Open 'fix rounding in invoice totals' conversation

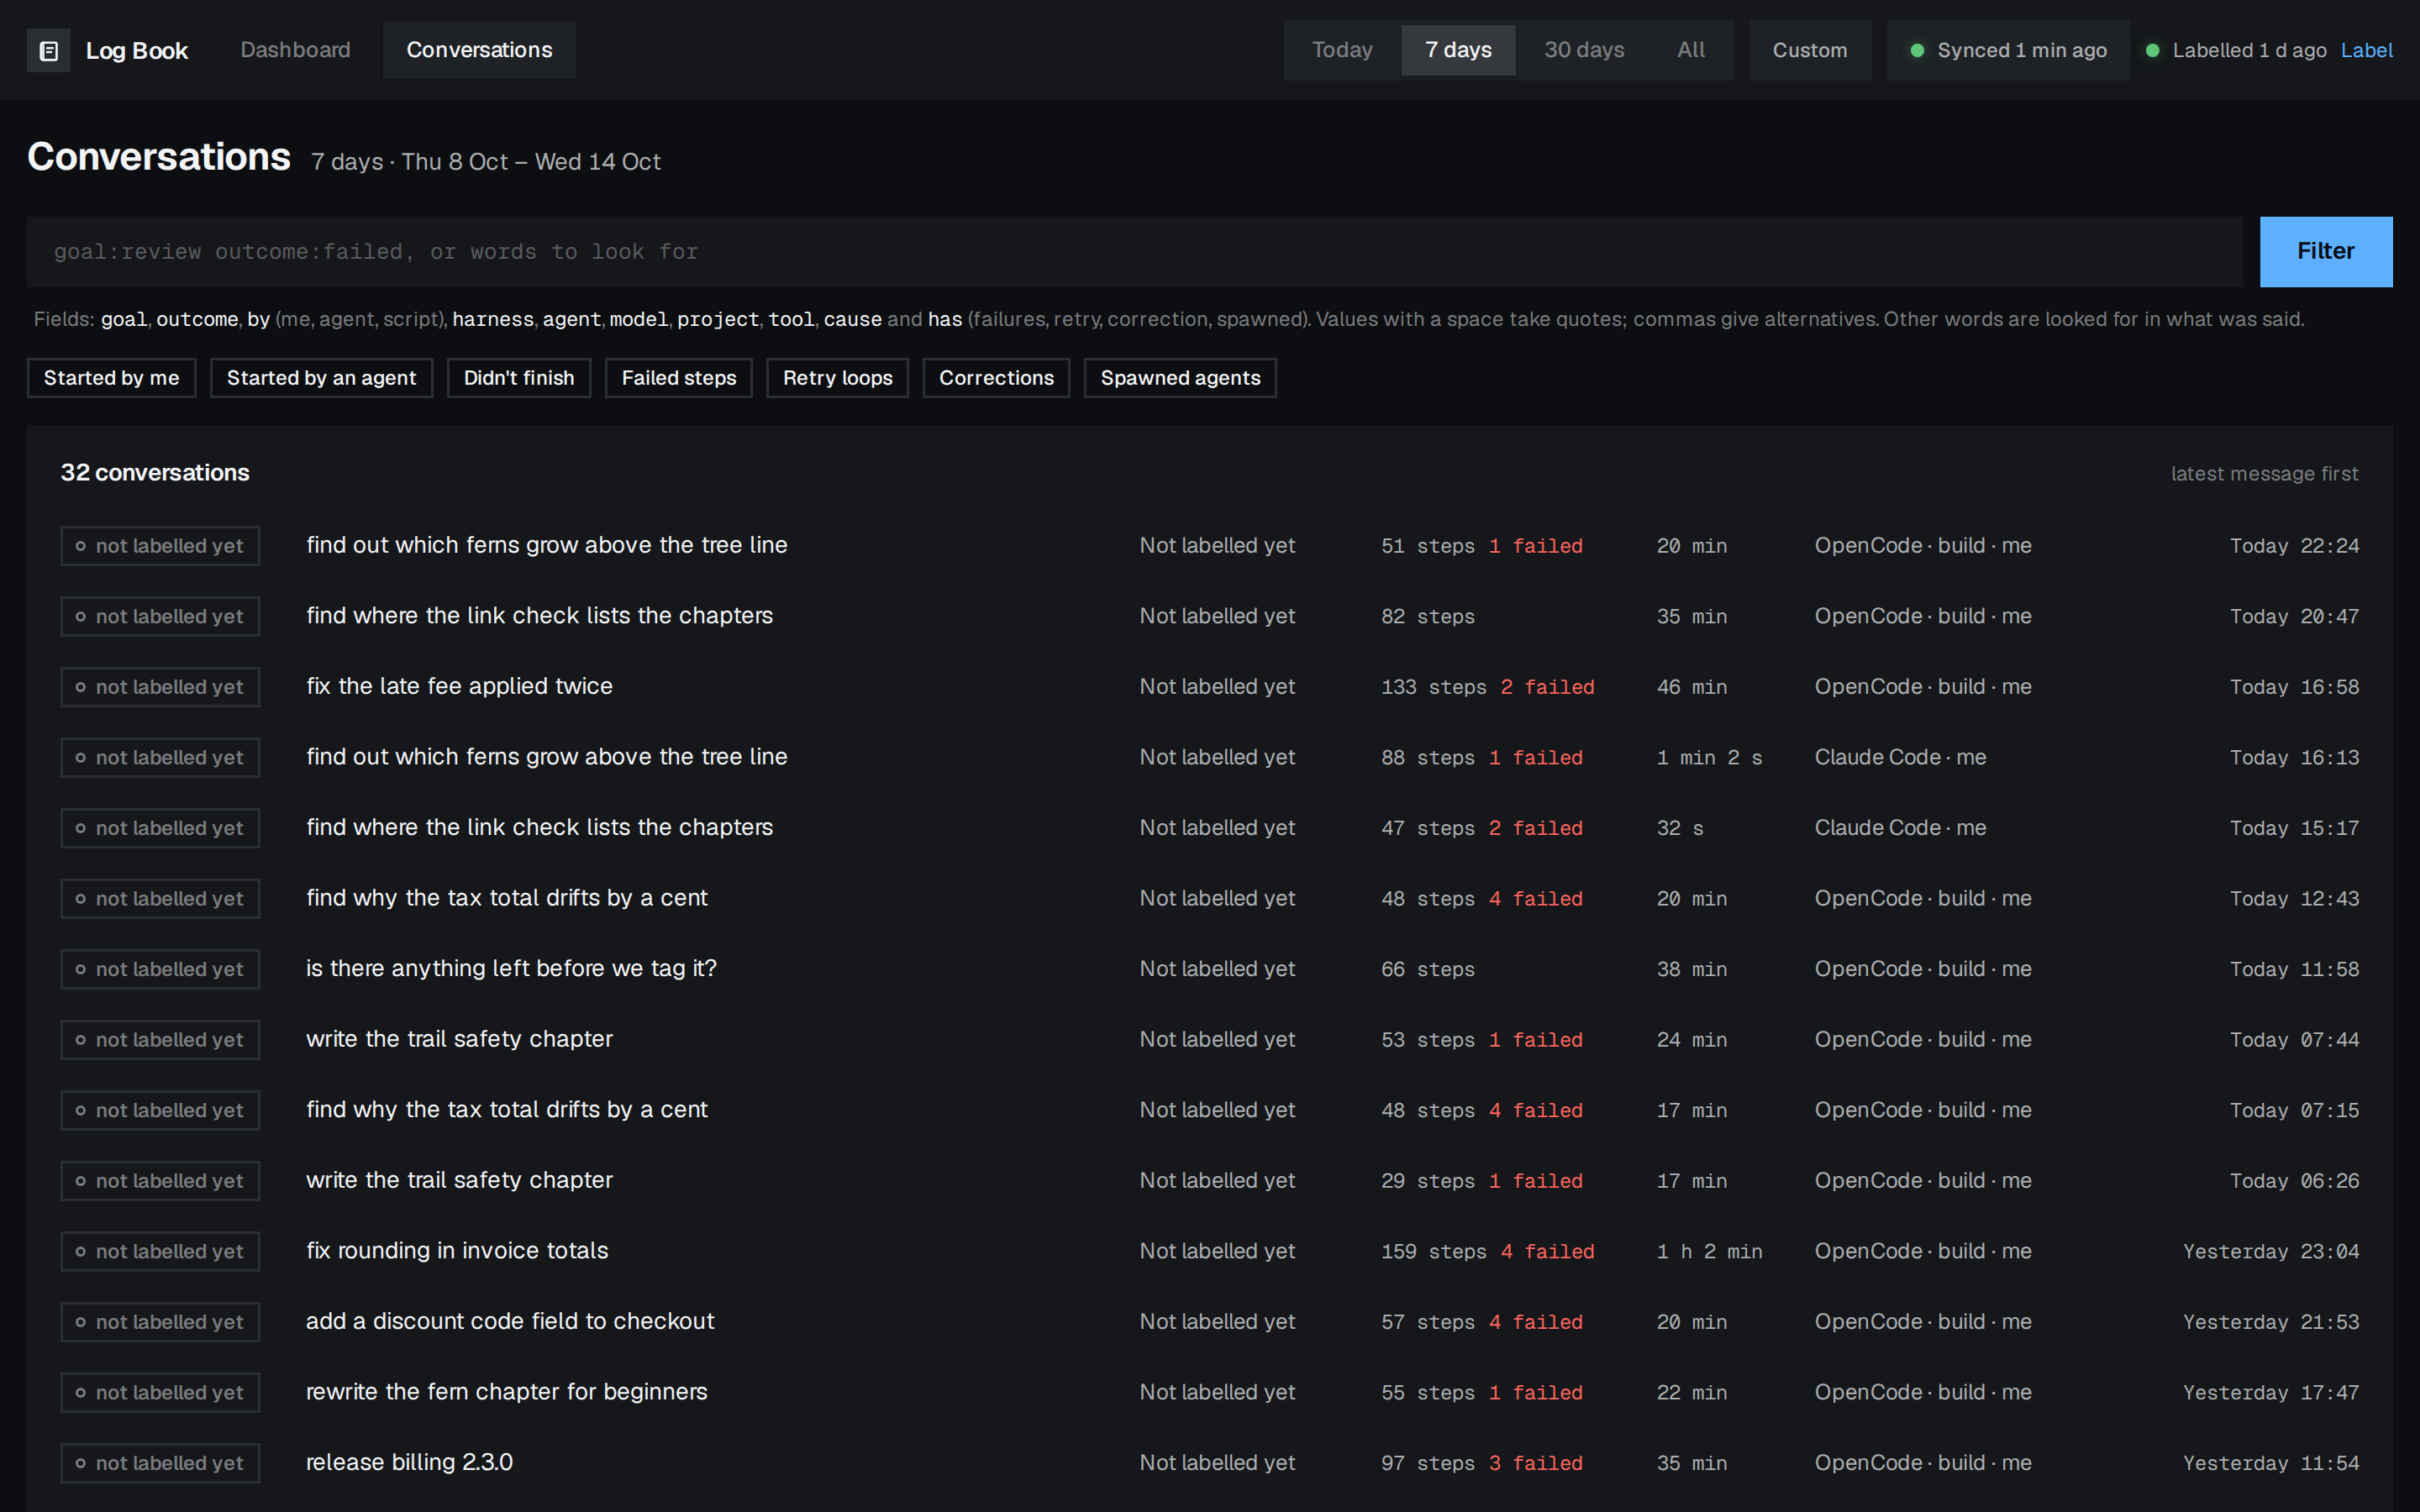pyautogui.click(x=457, y=1251)
